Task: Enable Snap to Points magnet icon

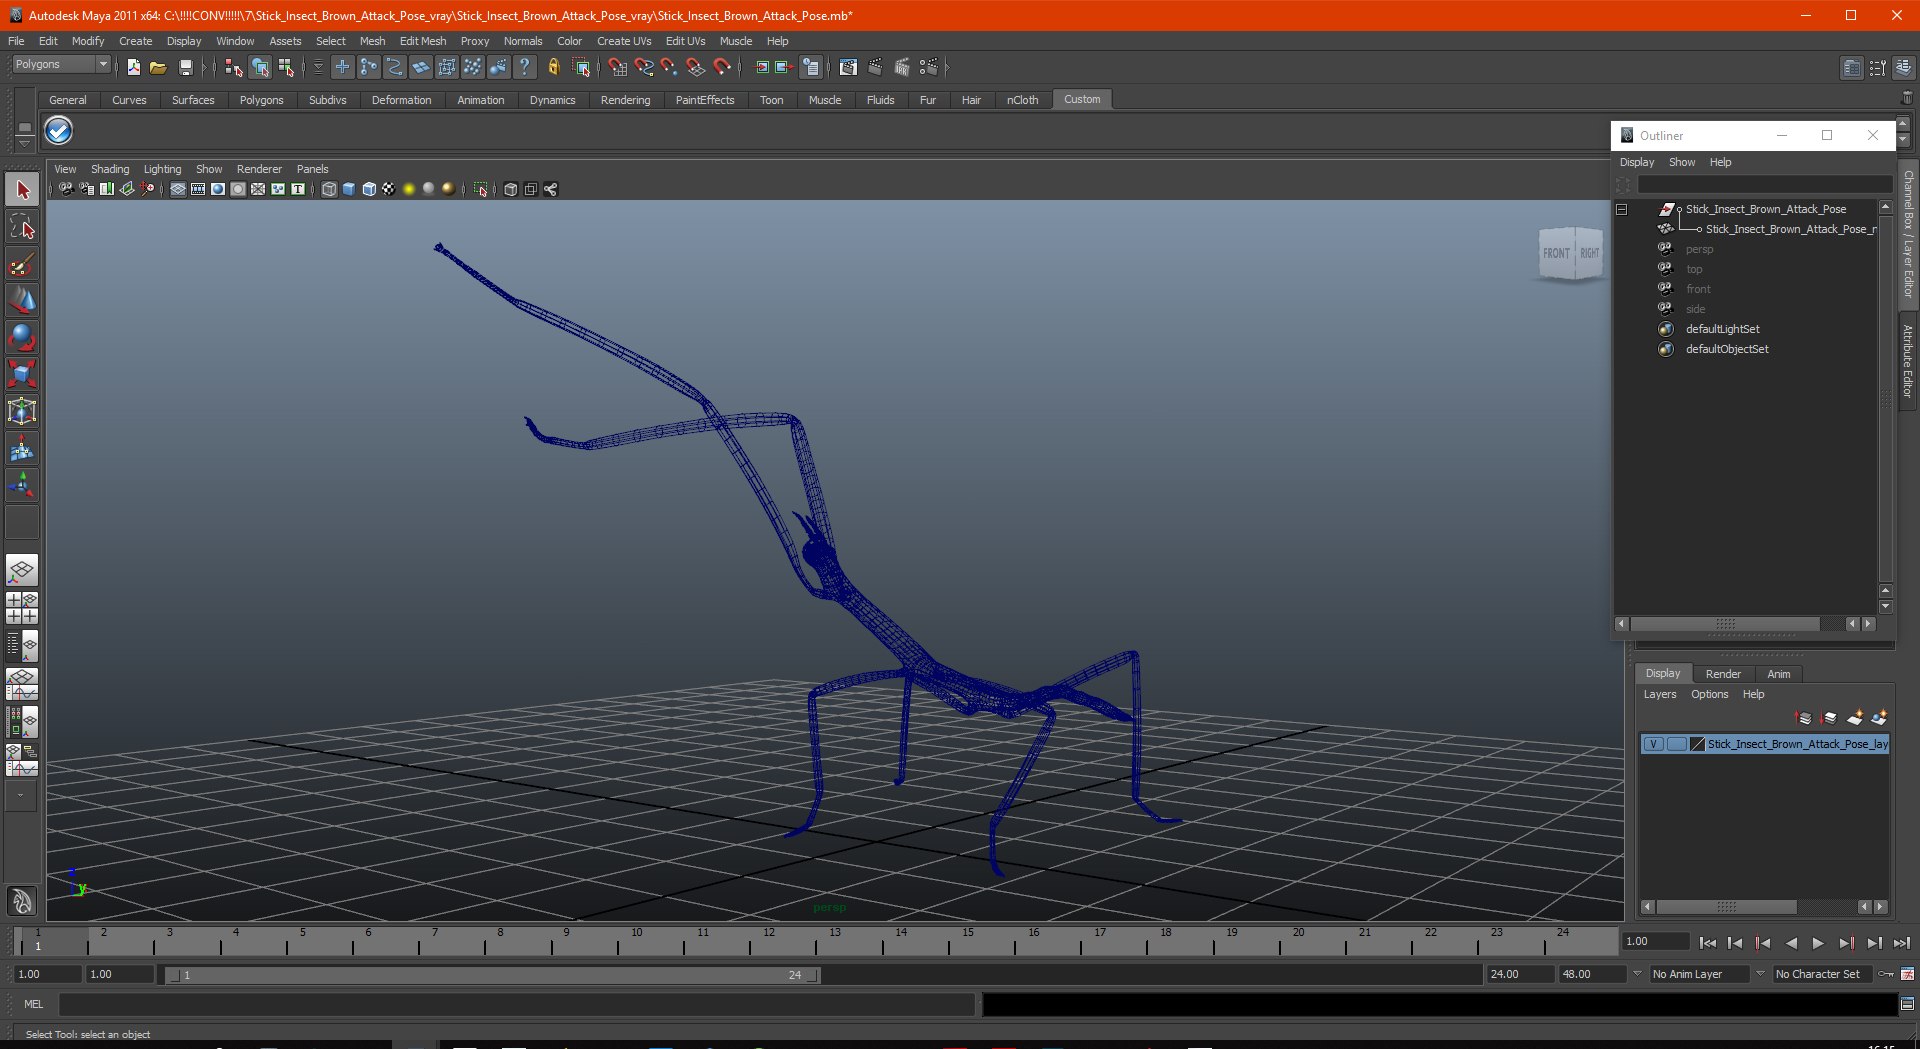Action: (x=669, y=67)
